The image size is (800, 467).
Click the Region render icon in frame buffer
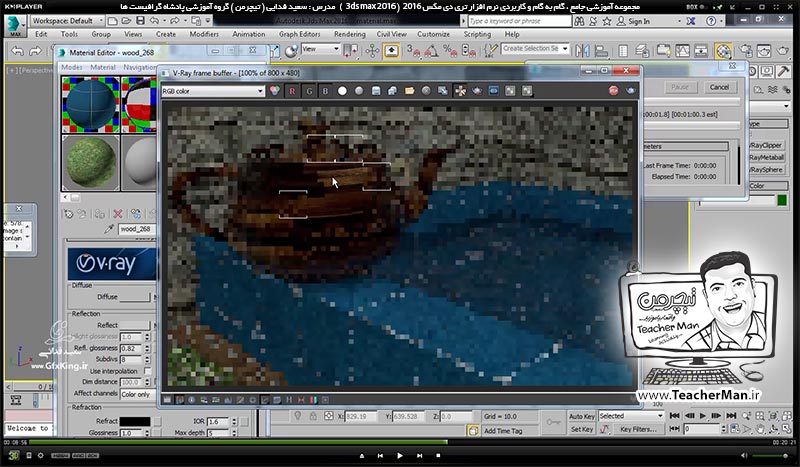(477, 91)
